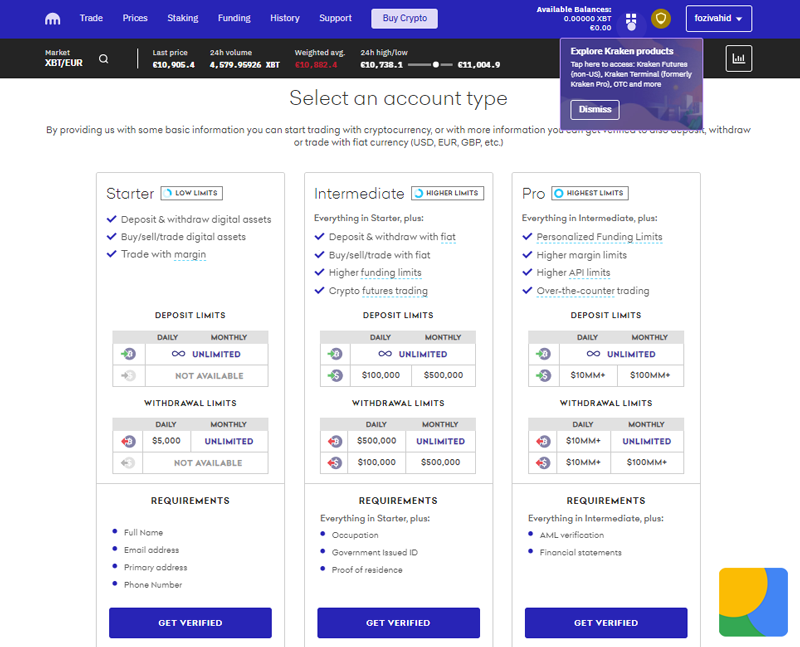Click Intermediate crypto deposit icon
Screen dimensions: 800x647
coord(335,354)
